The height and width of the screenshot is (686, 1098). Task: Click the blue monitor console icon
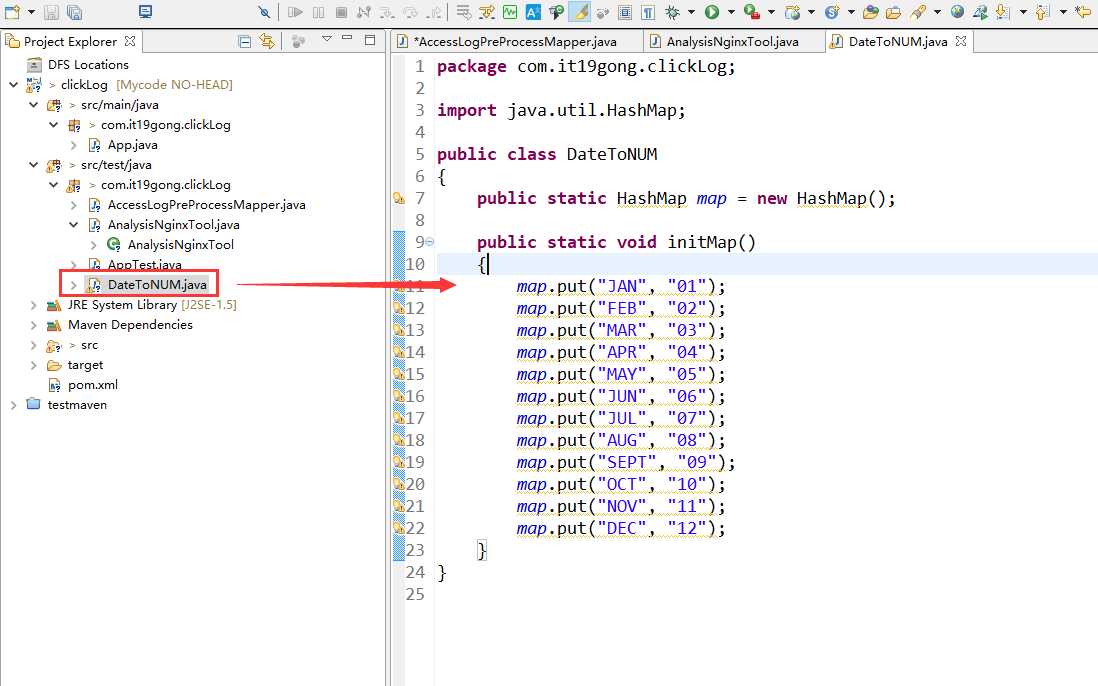coord(145,11)
